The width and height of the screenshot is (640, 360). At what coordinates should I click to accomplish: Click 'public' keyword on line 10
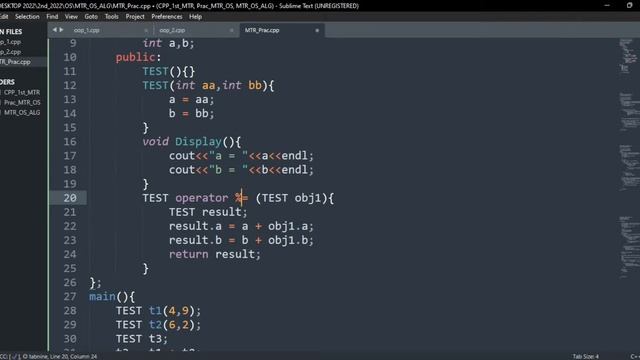pyautogui.click(x=136, y=57)
